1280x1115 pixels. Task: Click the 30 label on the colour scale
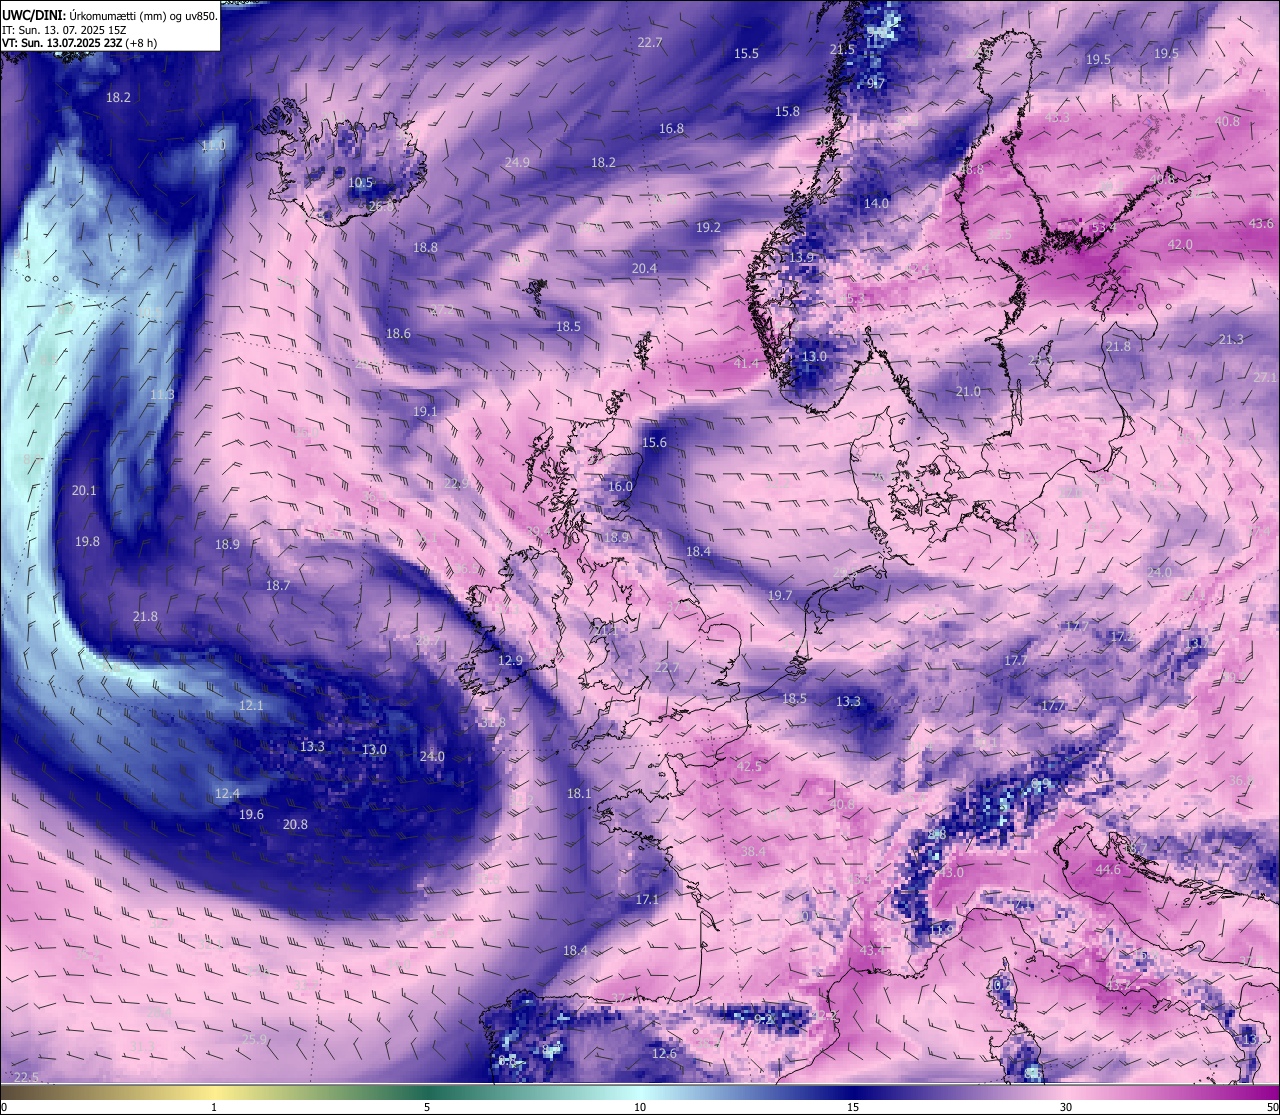(1066, 1107)
